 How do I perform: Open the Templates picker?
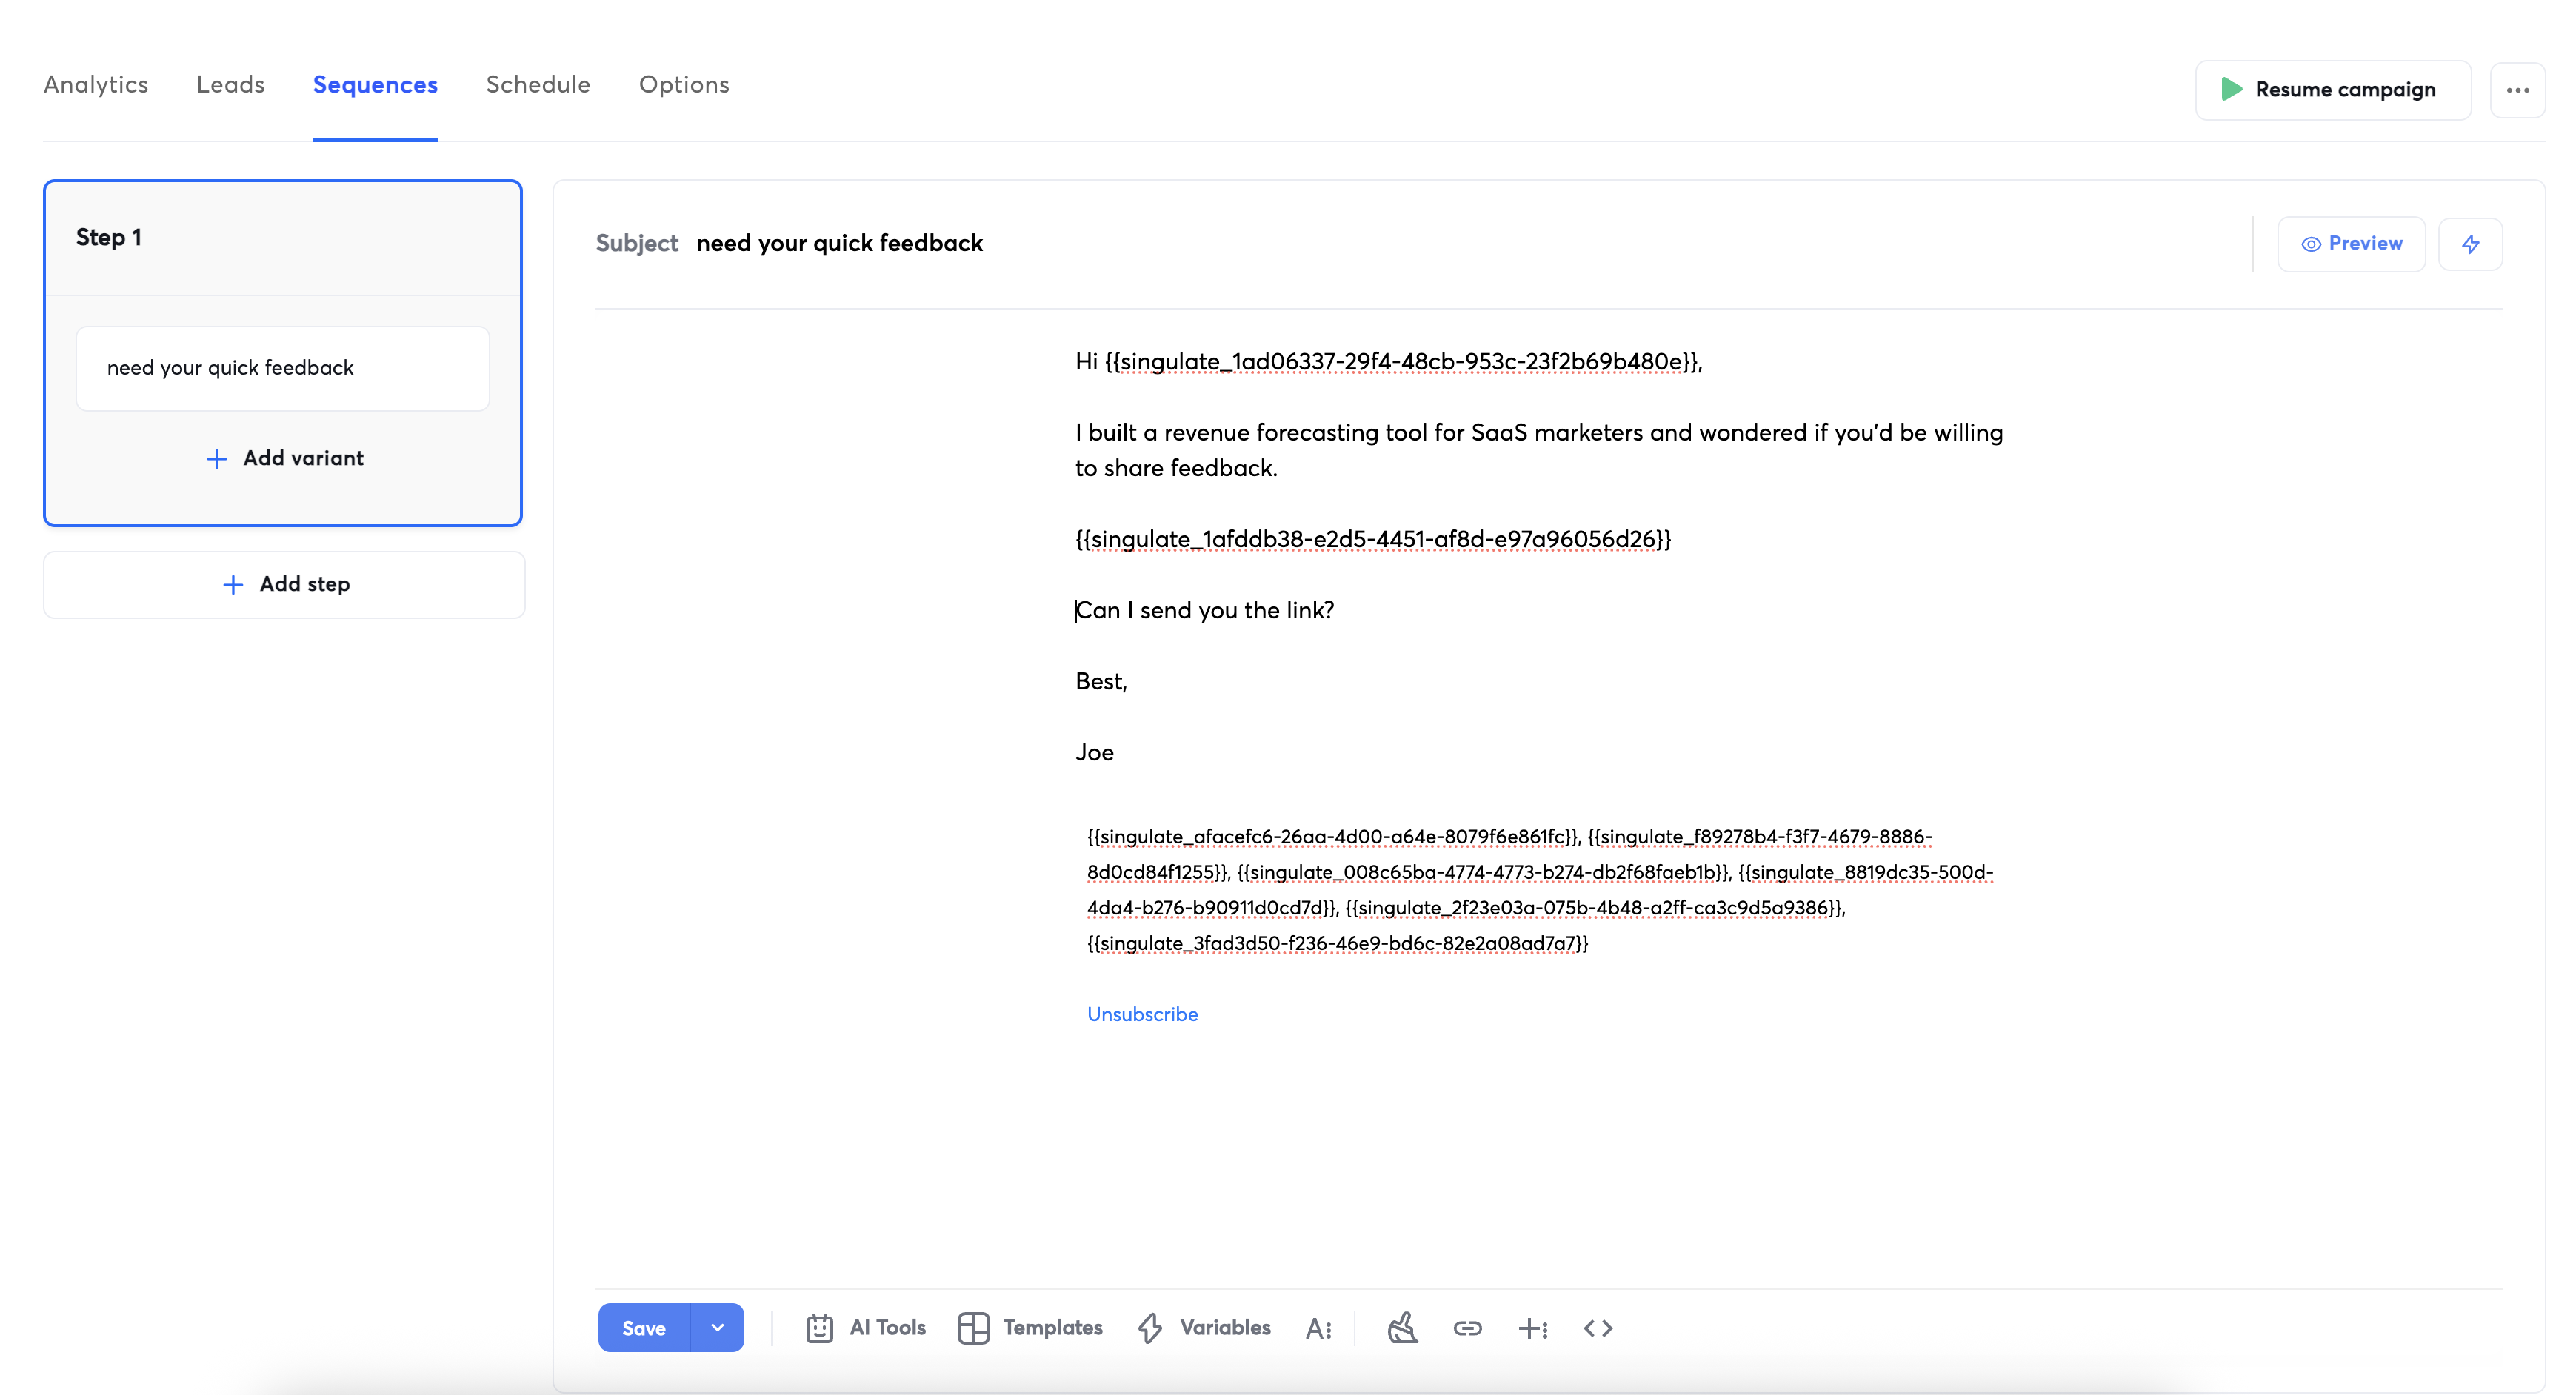(x=1029, y=1327)
